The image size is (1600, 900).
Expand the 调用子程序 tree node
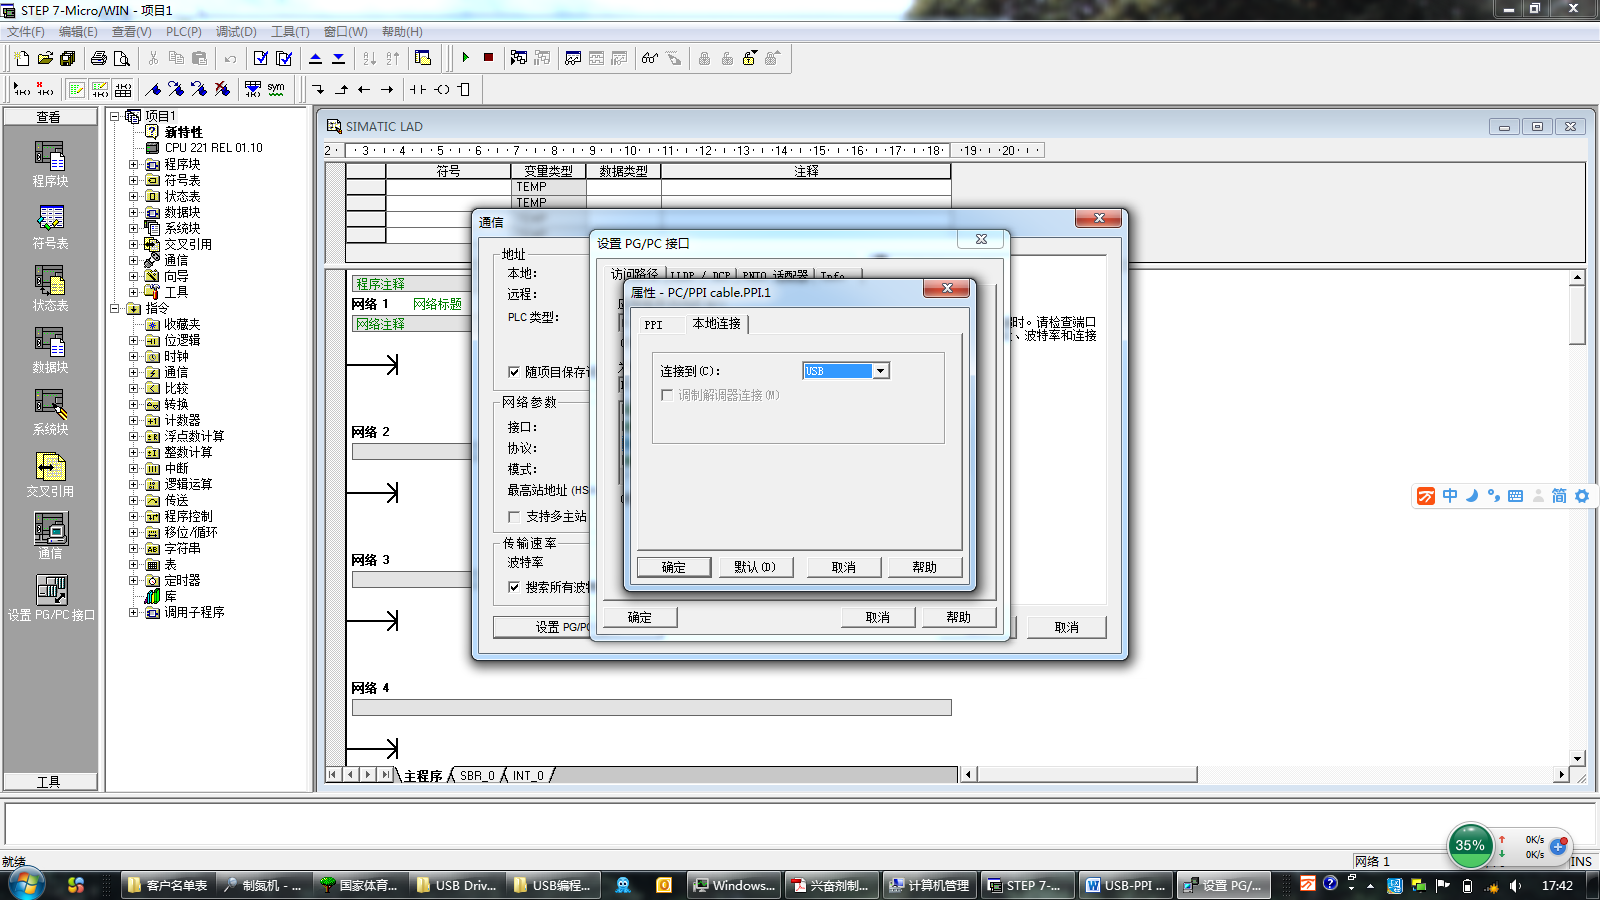click(133, 612)
